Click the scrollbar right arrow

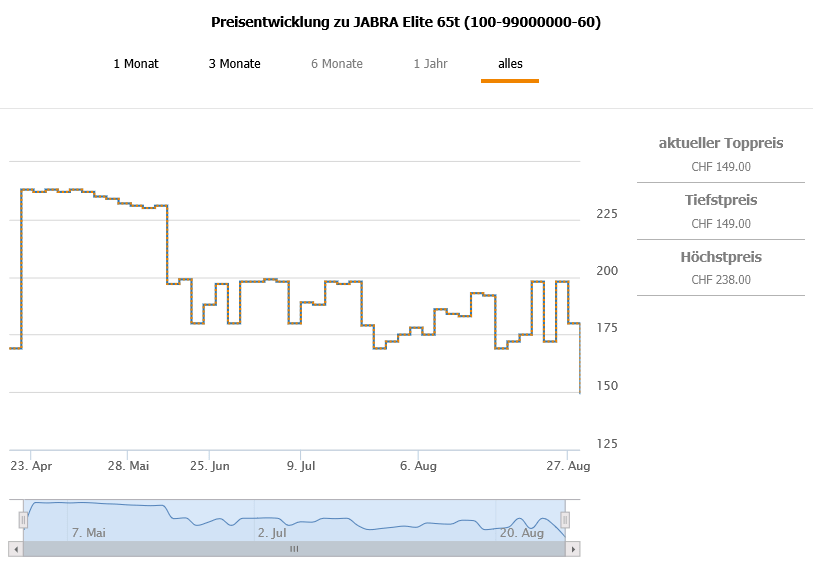[574, 549]
